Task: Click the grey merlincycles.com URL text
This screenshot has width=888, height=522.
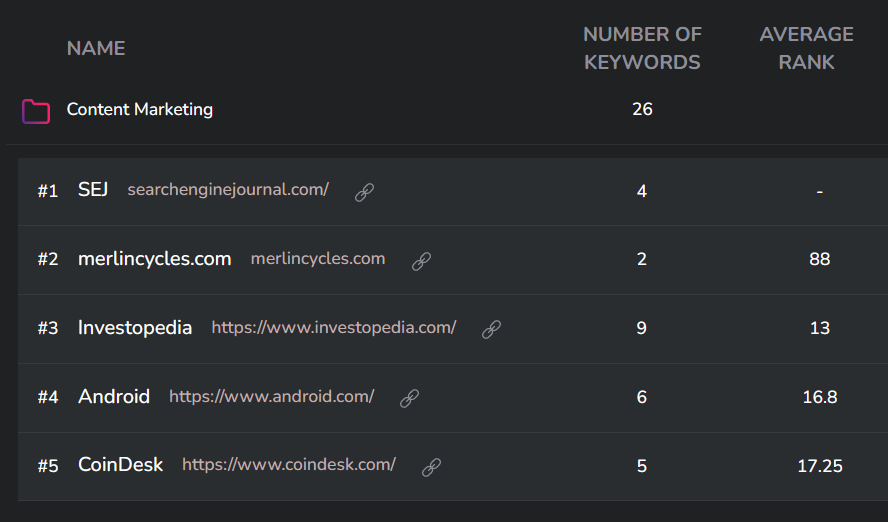Action: point(318,259)
